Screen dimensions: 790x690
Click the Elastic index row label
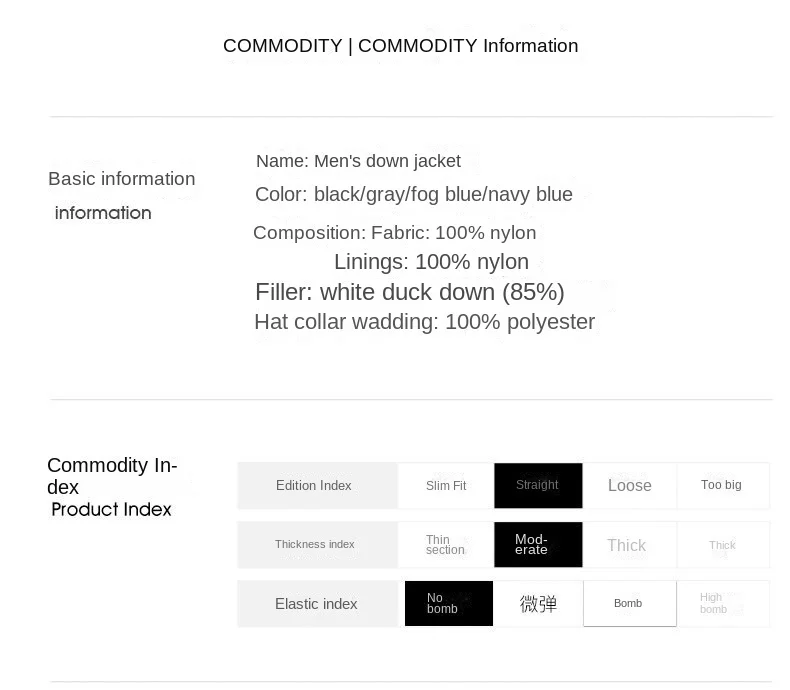point(316,604)
